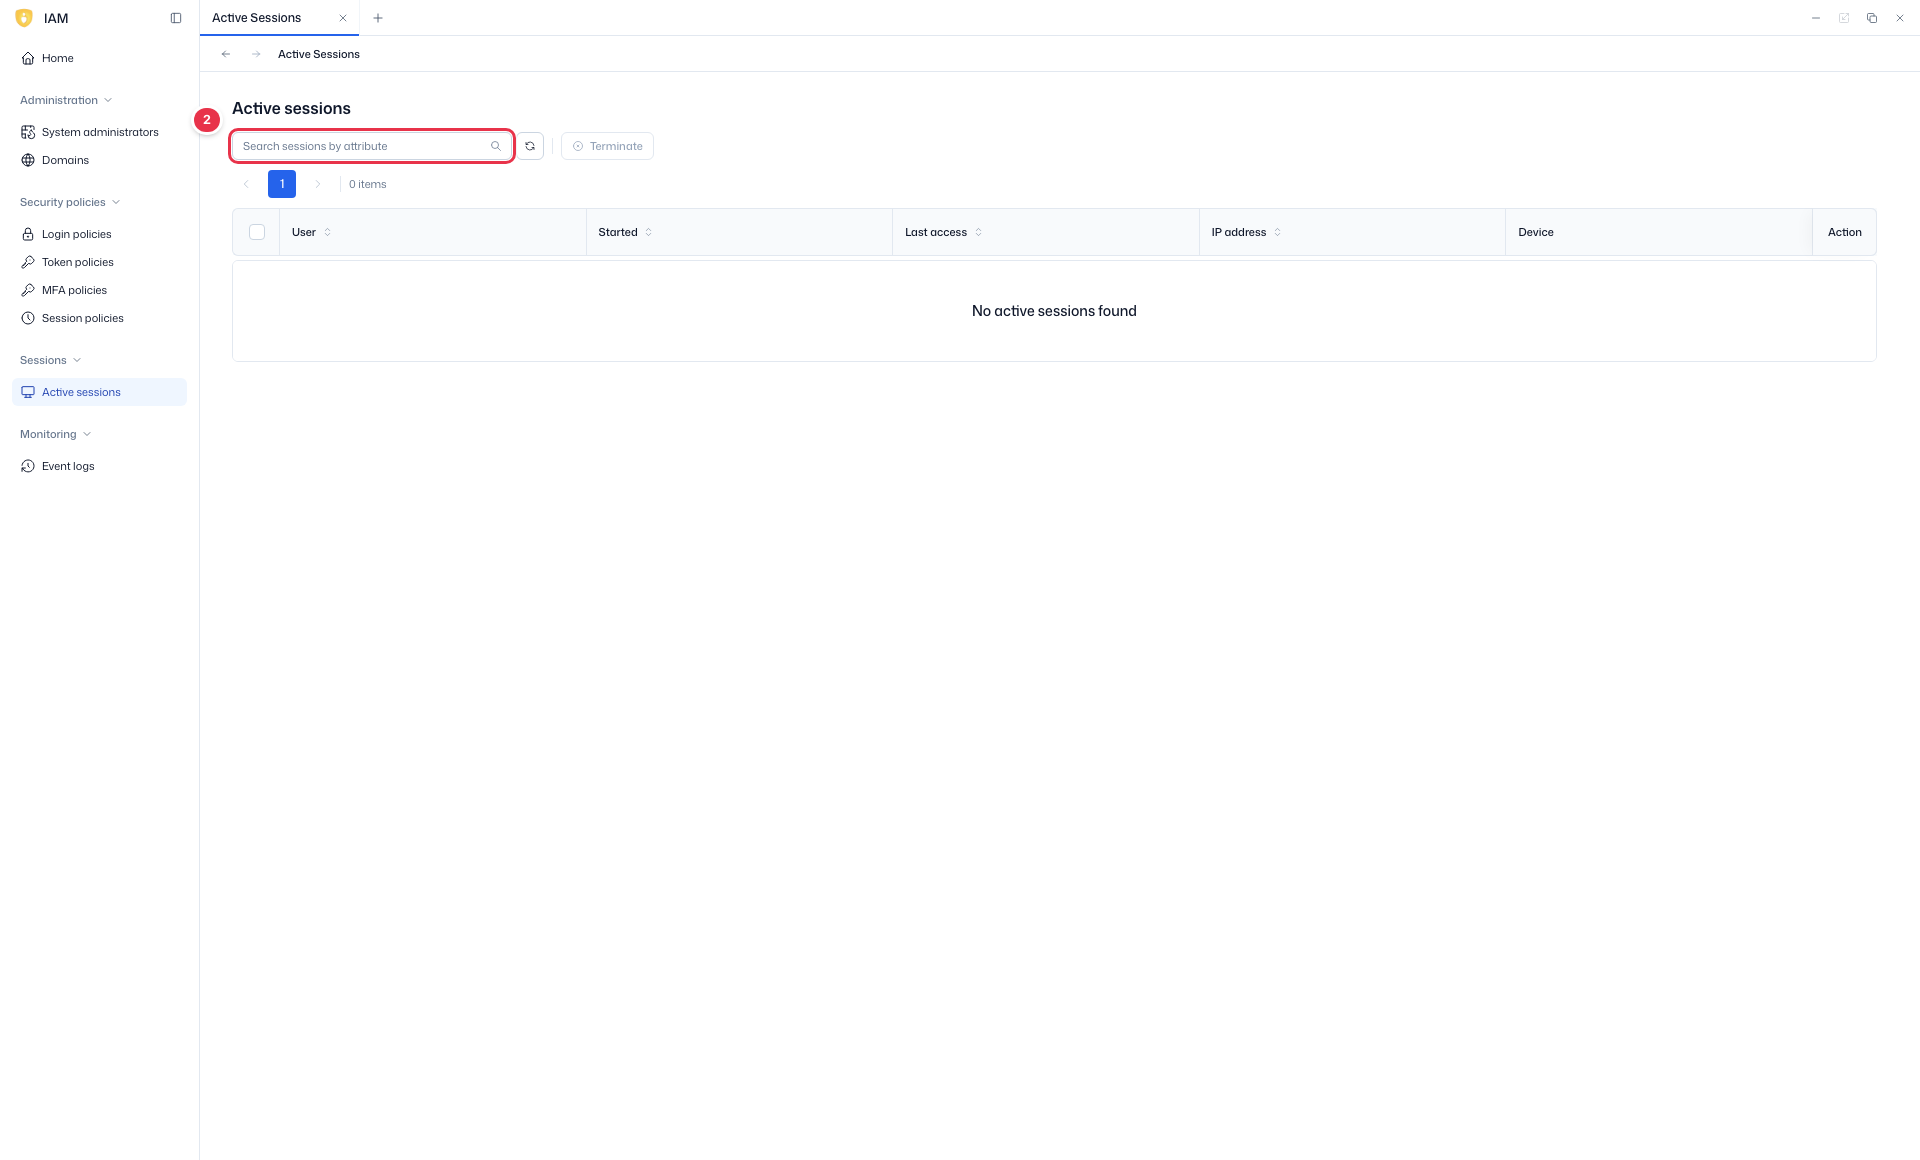
Task: Navigate forward with the right arrow
Action: pos(256,54)
